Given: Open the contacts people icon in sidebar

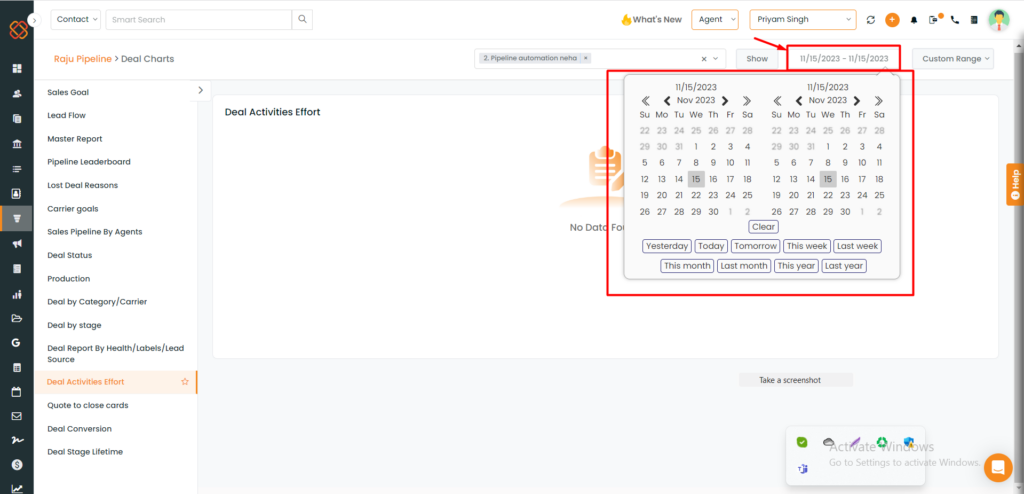Looking at the screenshot, I should (x=17, y=93).
